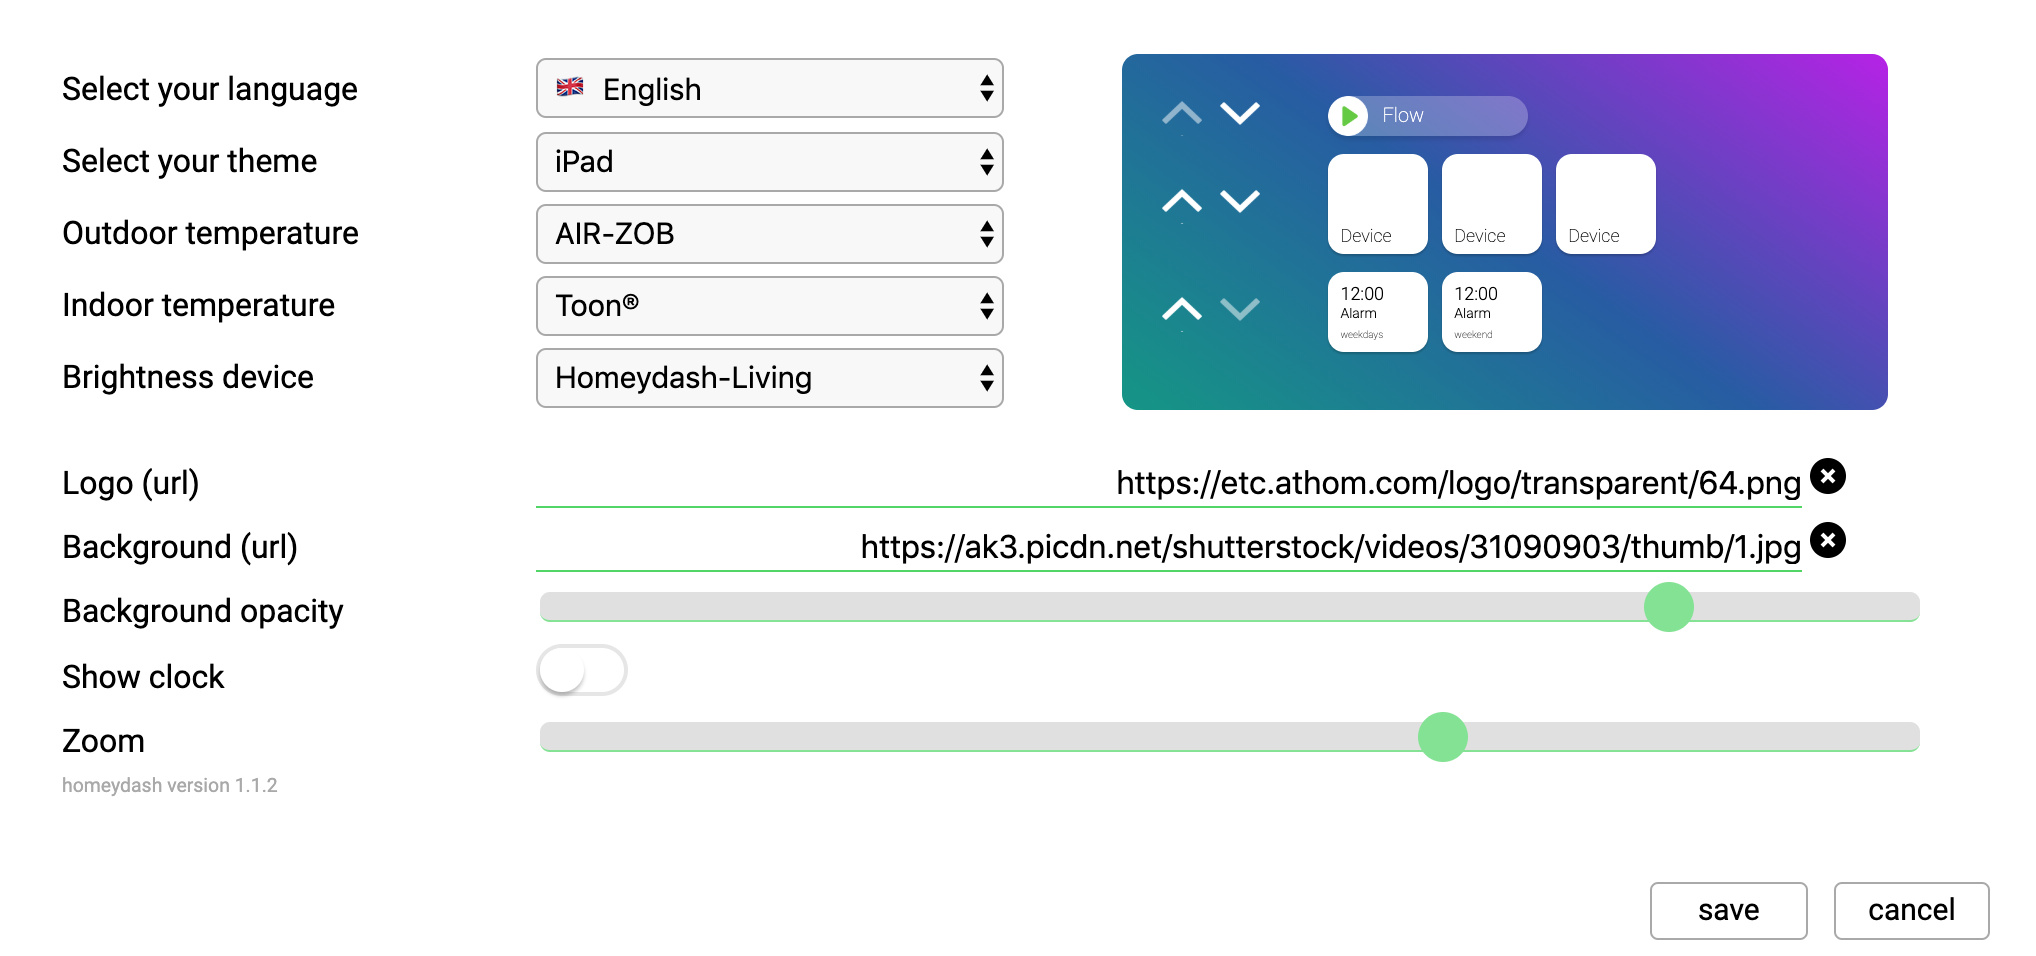Viewport: 2036px width, 956px height.
Task: Expand Outdoor temperature dropdown AIR-ZOB
Action: click(x=769, y=234)
